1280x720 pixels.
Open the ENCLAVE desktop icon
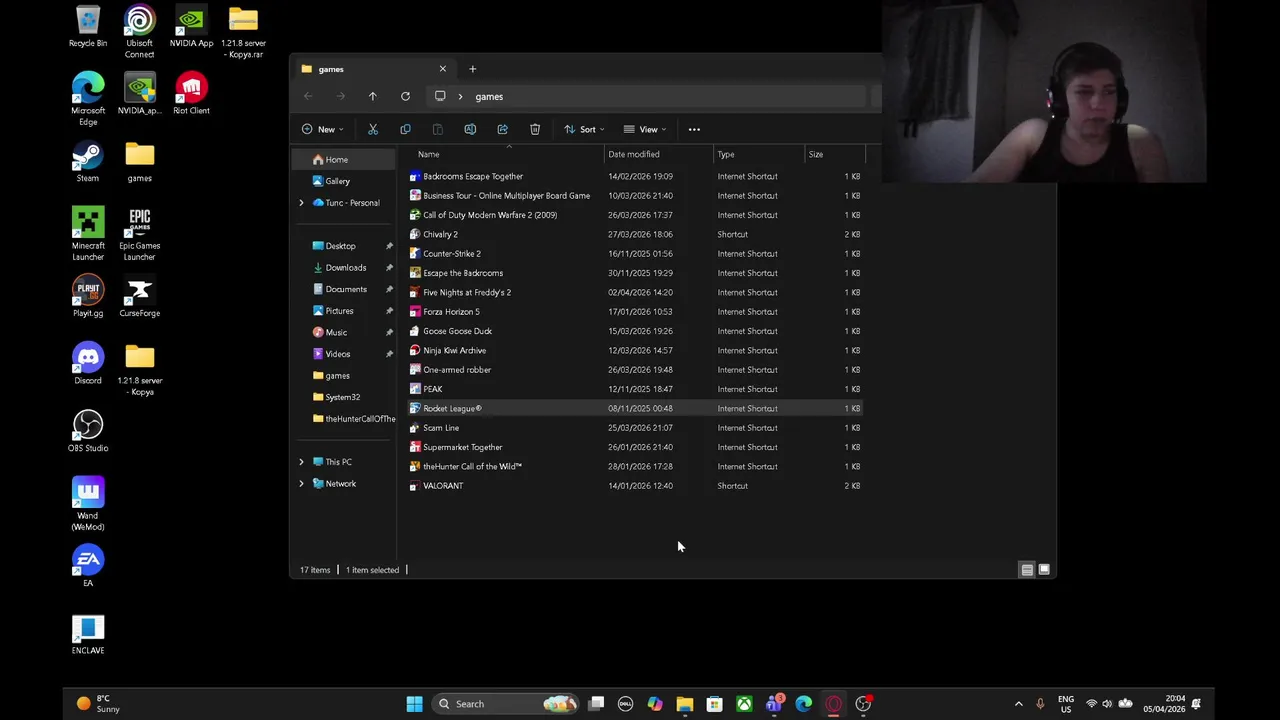pos(87,634)
